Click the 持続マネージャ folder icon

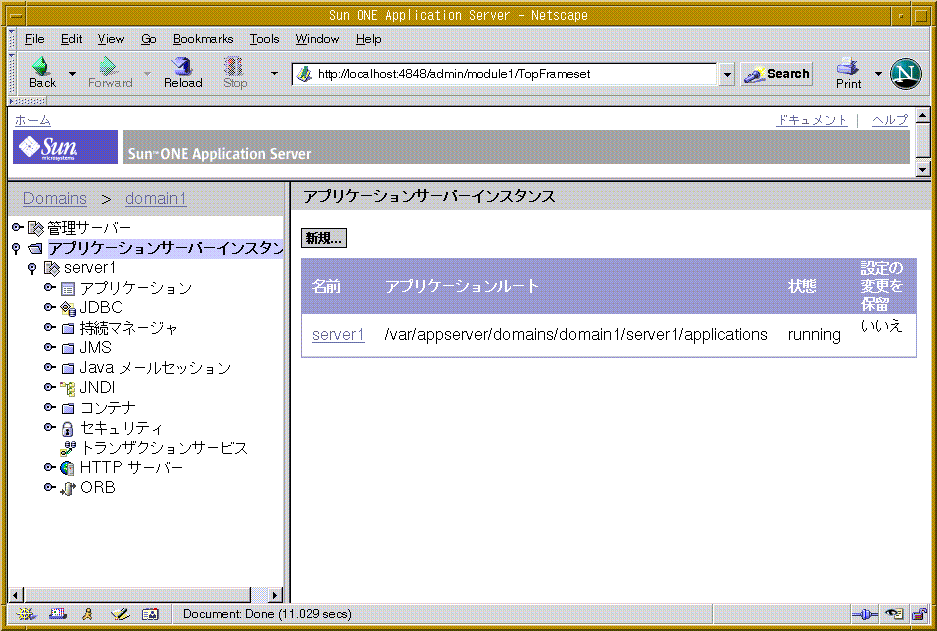pyautogui.click(x=68, y=329)
